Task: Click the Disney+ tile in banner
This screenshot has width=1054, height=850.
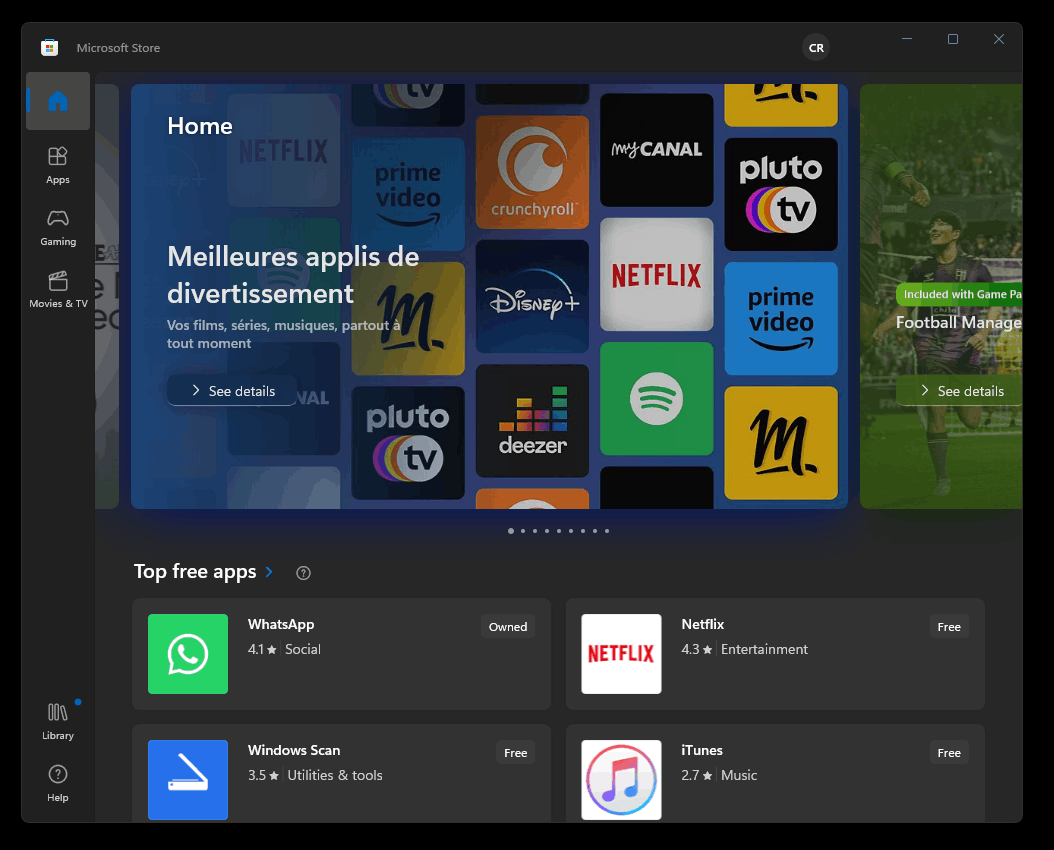Action: (532, 296)
